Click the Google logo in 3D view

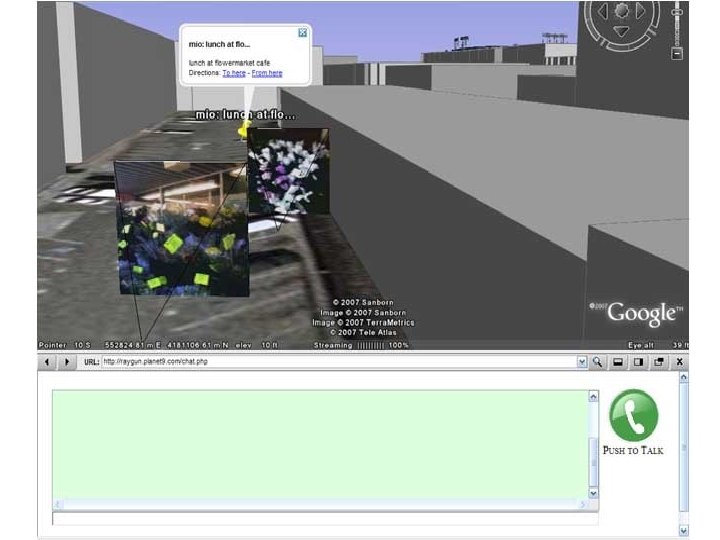click(636, 314)
